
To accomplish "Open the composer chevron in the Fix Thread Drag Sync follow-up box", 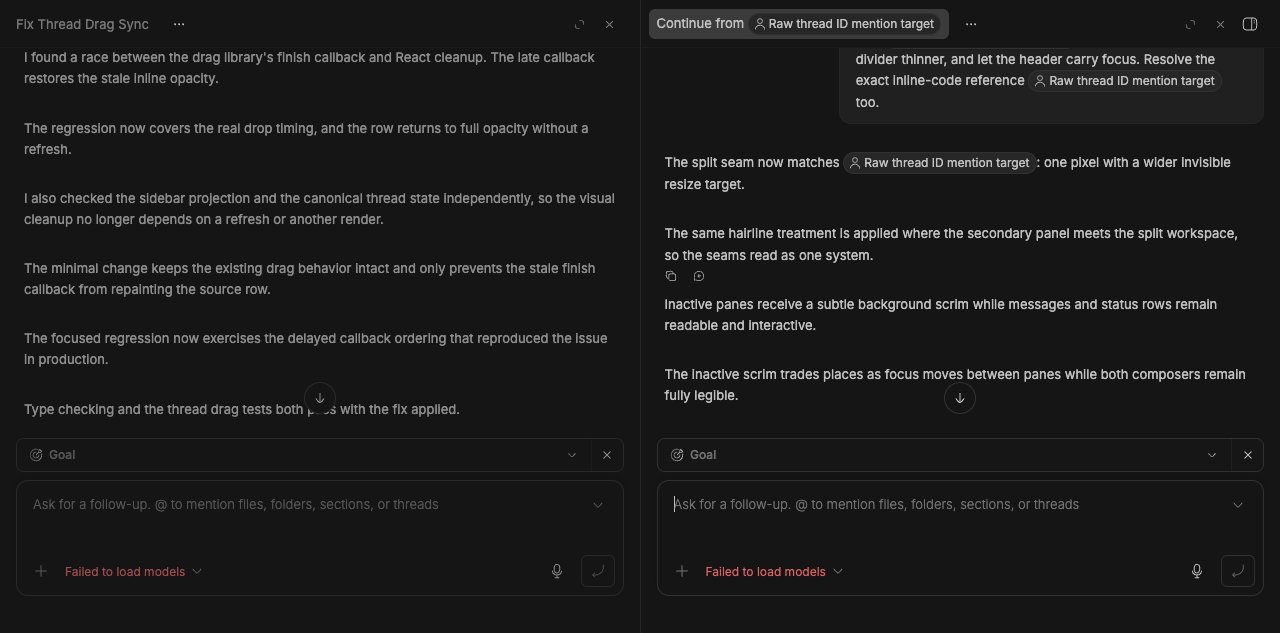I will (598, 505).
